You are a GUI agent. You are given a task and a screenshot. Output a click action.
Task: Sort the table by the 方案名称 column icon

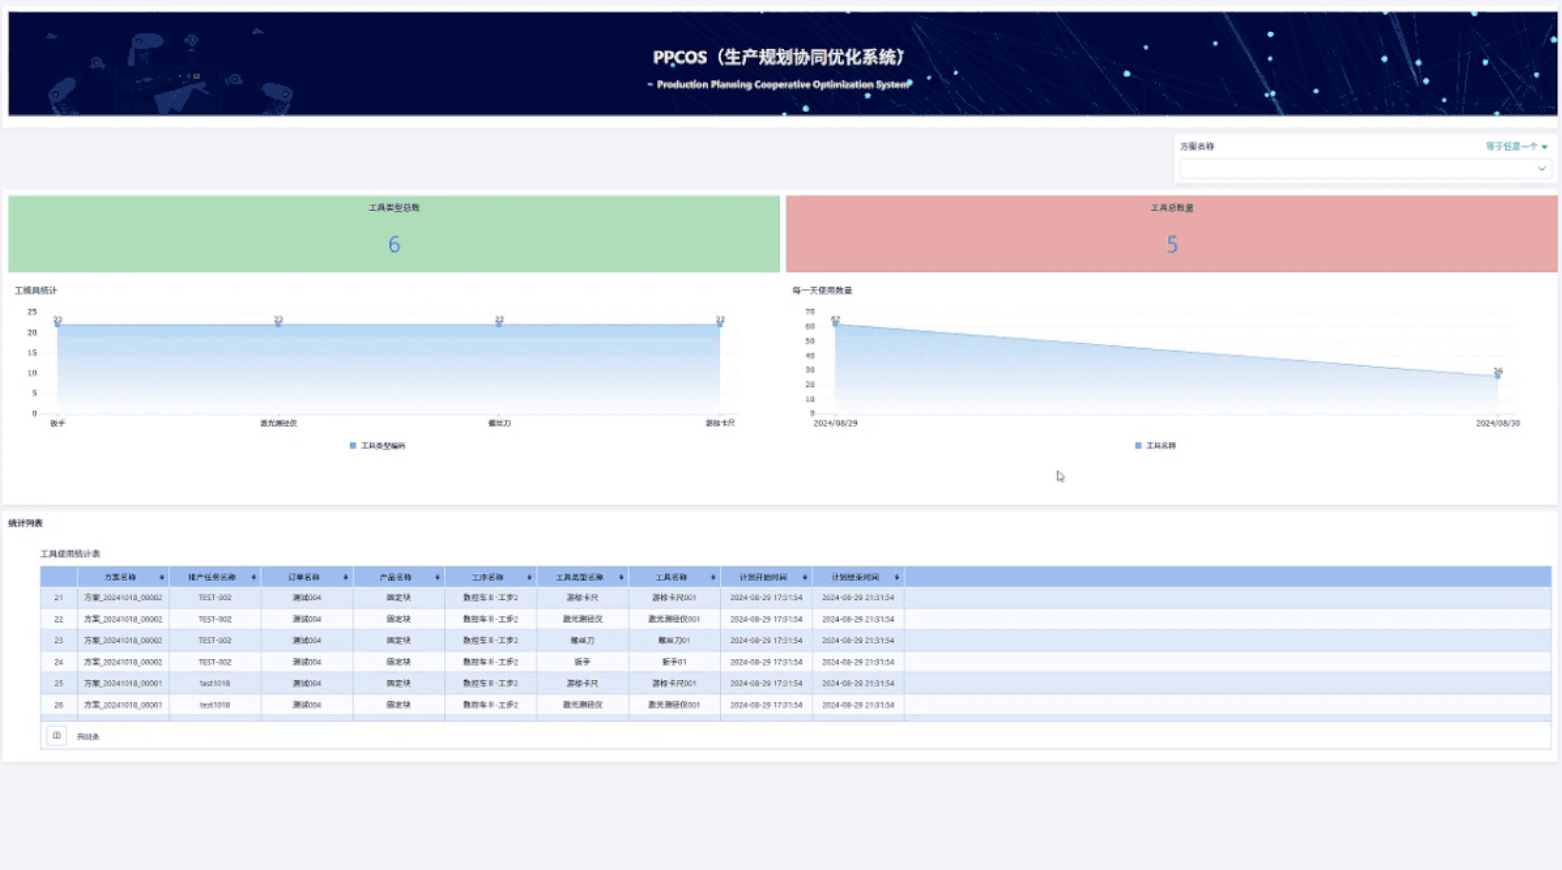(161, 577)
